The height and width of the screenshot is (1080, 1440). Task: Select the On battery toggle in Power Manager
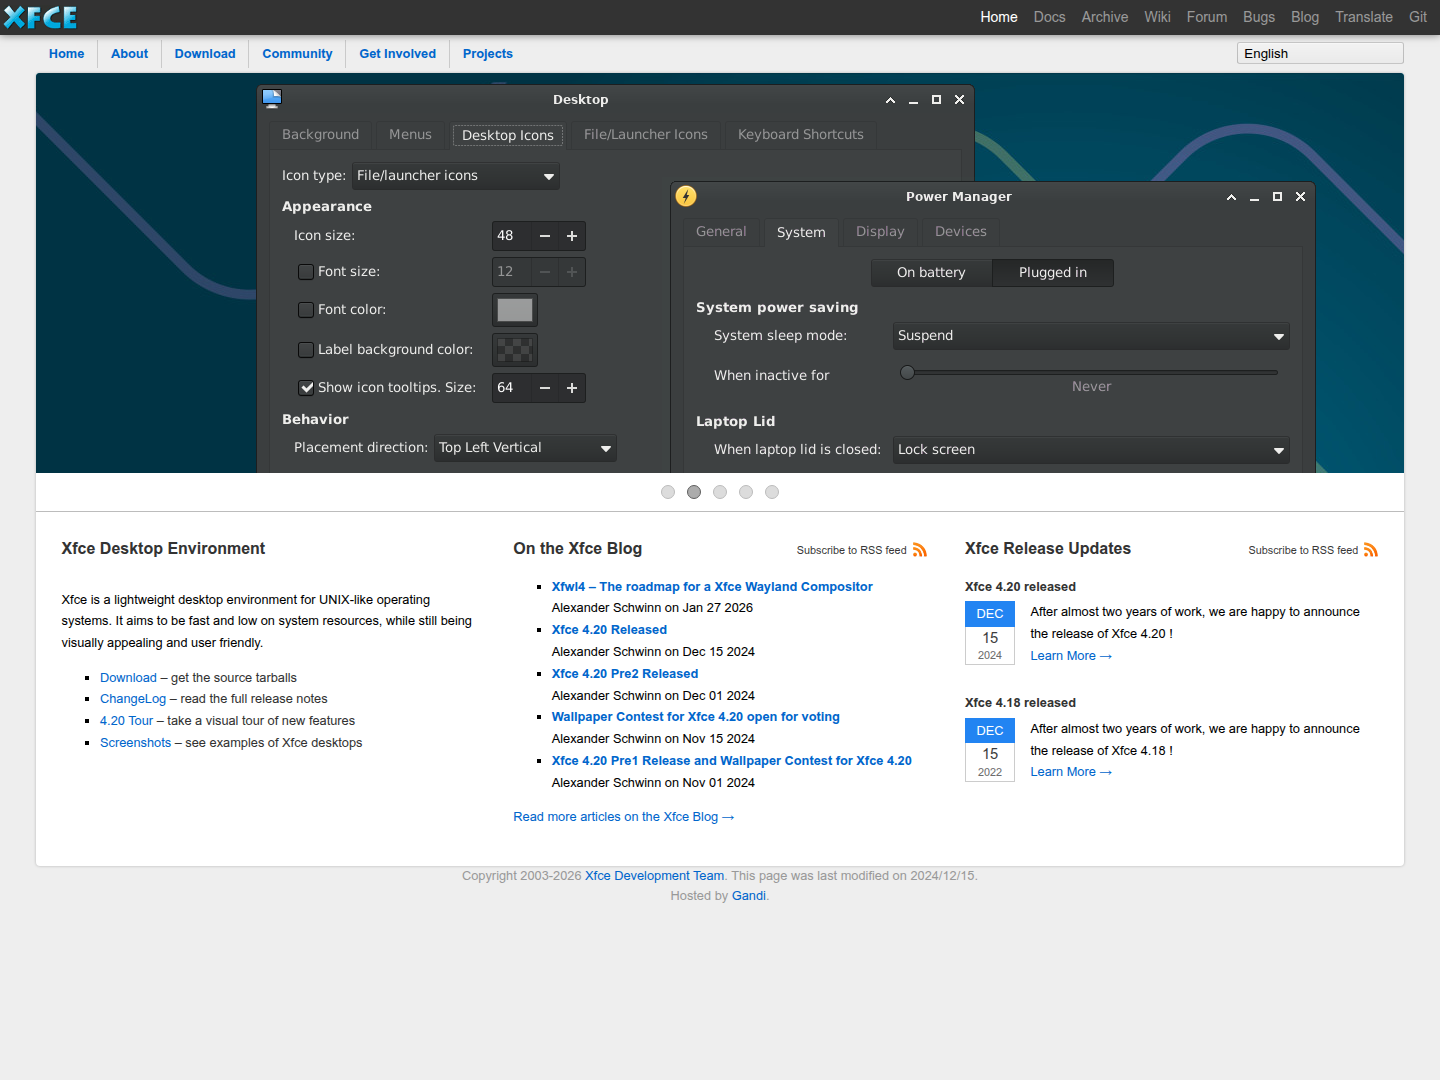[x=931, y=273]
